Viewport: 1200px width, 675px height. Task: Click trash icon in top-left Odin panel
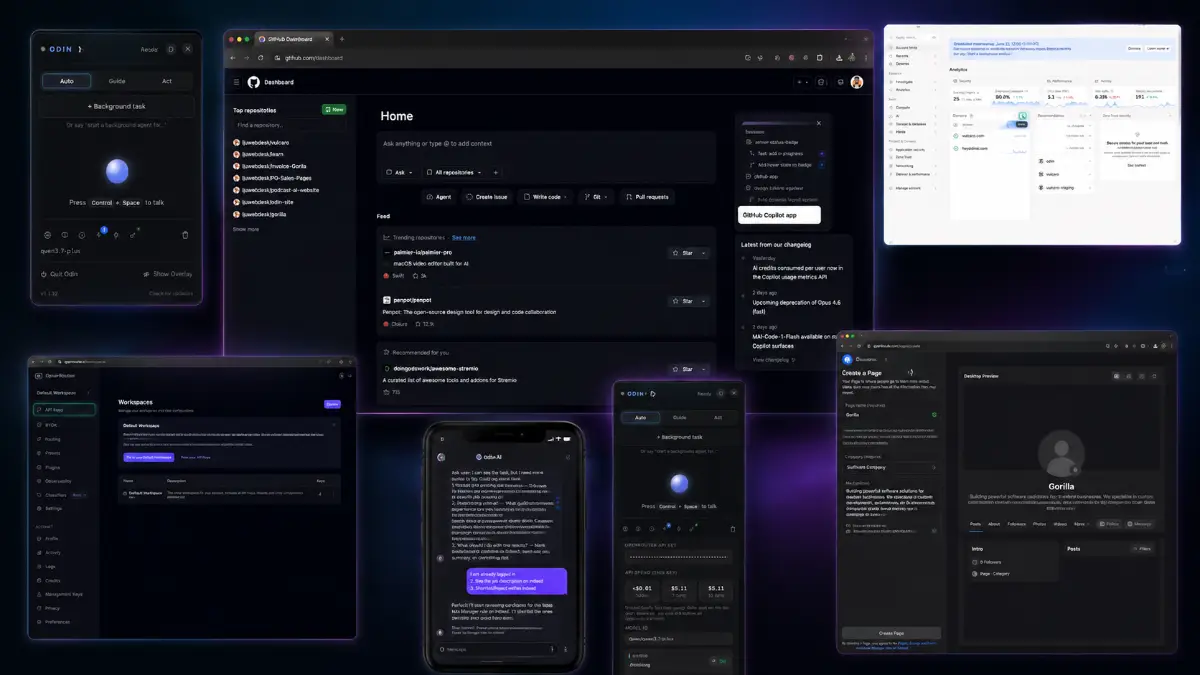click(185, 235)
